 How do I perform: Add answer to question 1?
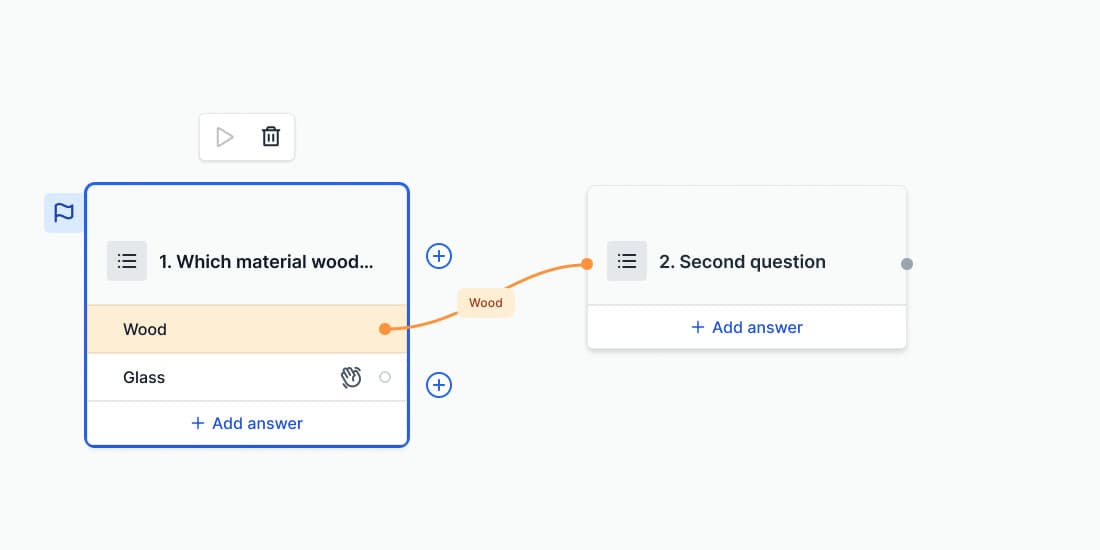point(247,424)
